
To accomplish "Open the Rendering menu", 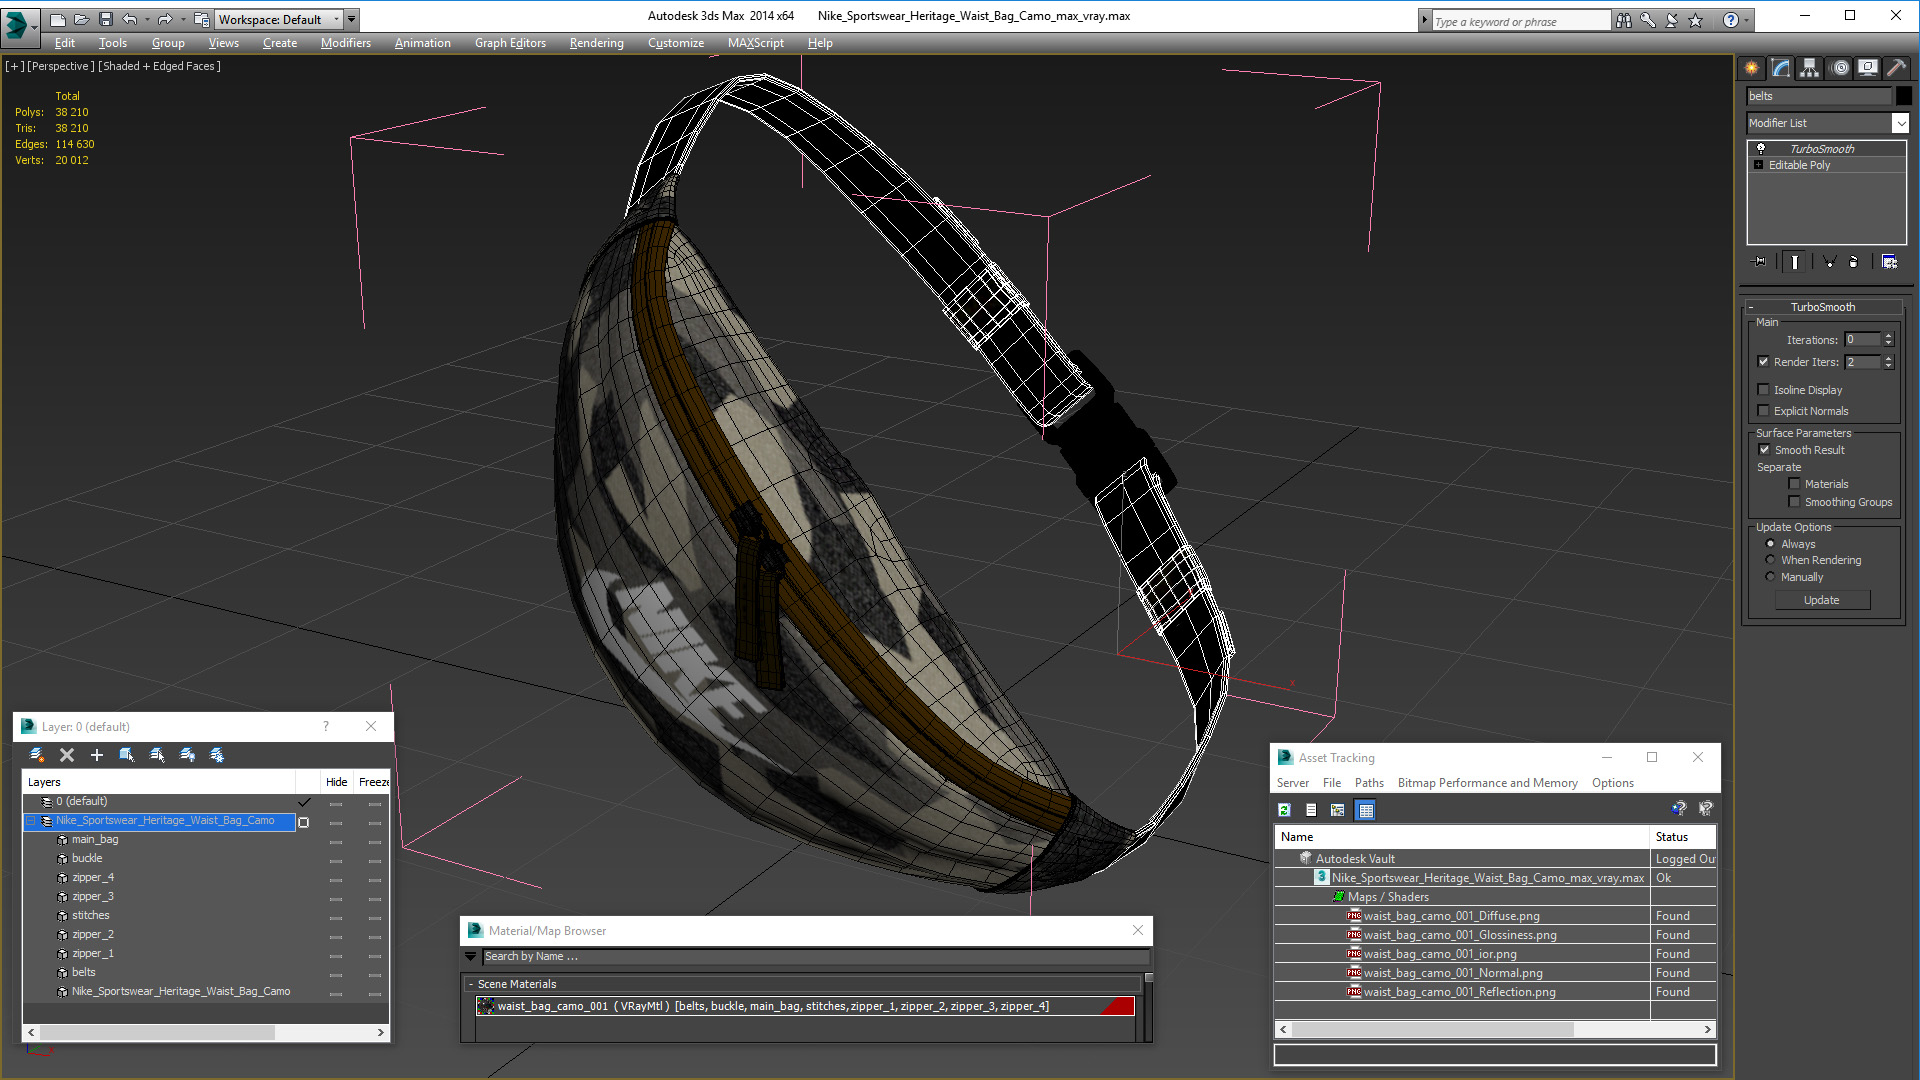I will point(597,43).
